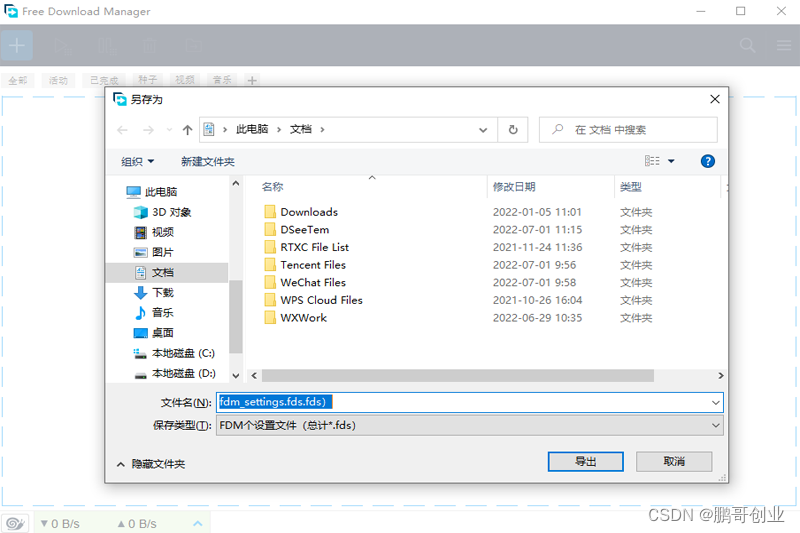
Task: Click the start download play icon
Action: pyautogui.click(x=63, y=46)
